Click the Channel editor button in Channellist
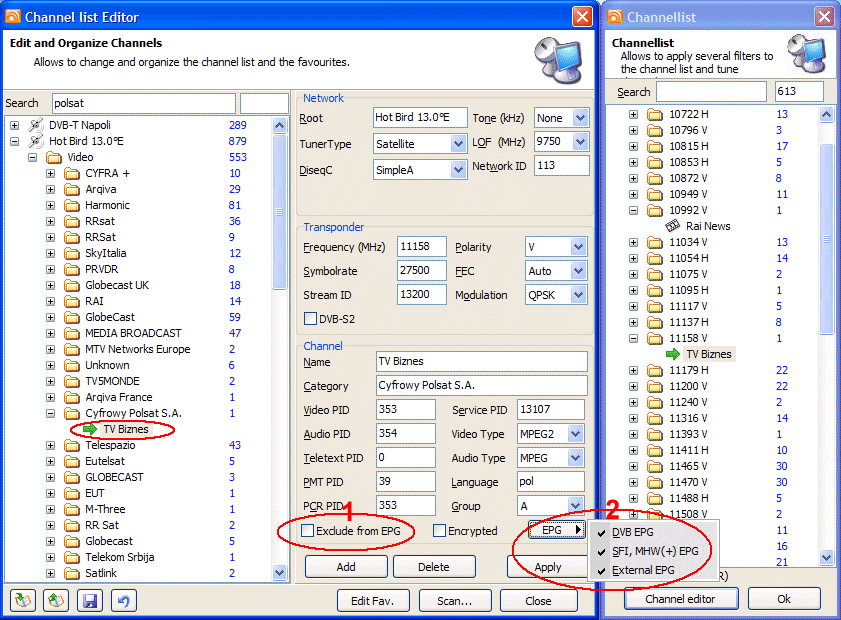841x620 pixels. (x=681, y=599)
